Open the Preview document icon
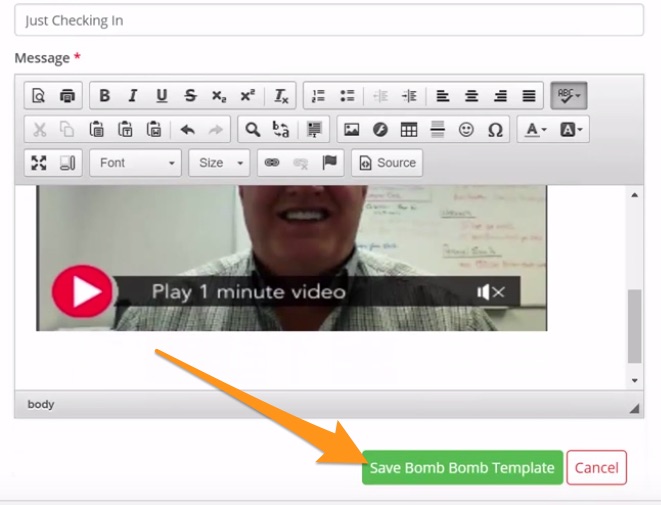This screenshot has height=505, width=661. coord(39,96)
